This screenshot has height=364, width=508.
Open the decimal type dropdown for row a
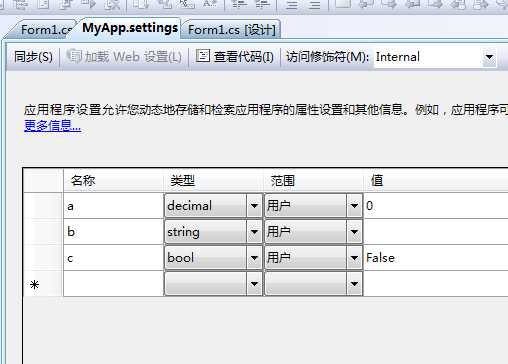point(254,206)
